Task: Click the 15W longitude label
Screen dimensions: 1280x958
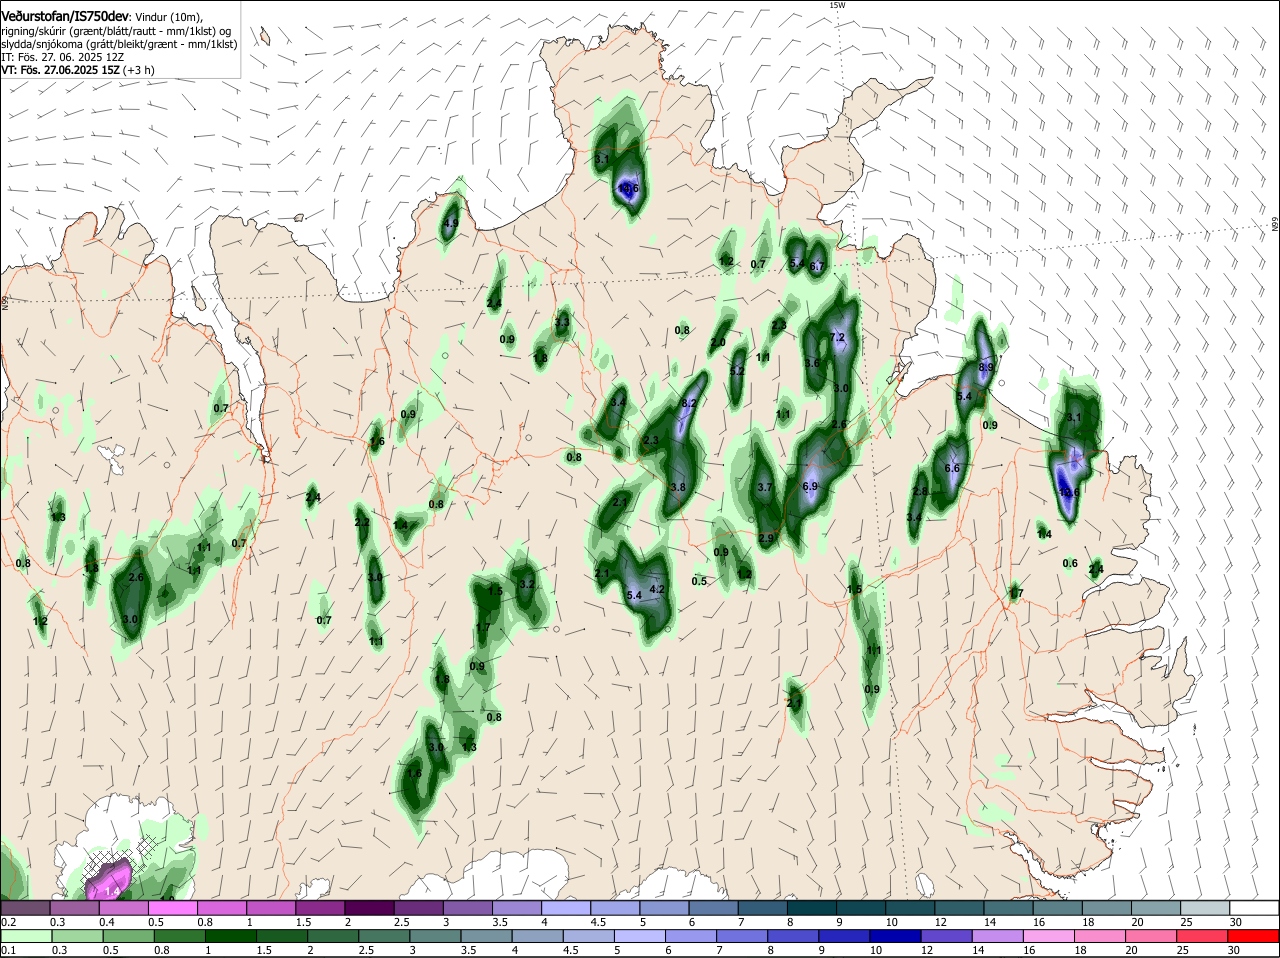Action: (837, 5)
